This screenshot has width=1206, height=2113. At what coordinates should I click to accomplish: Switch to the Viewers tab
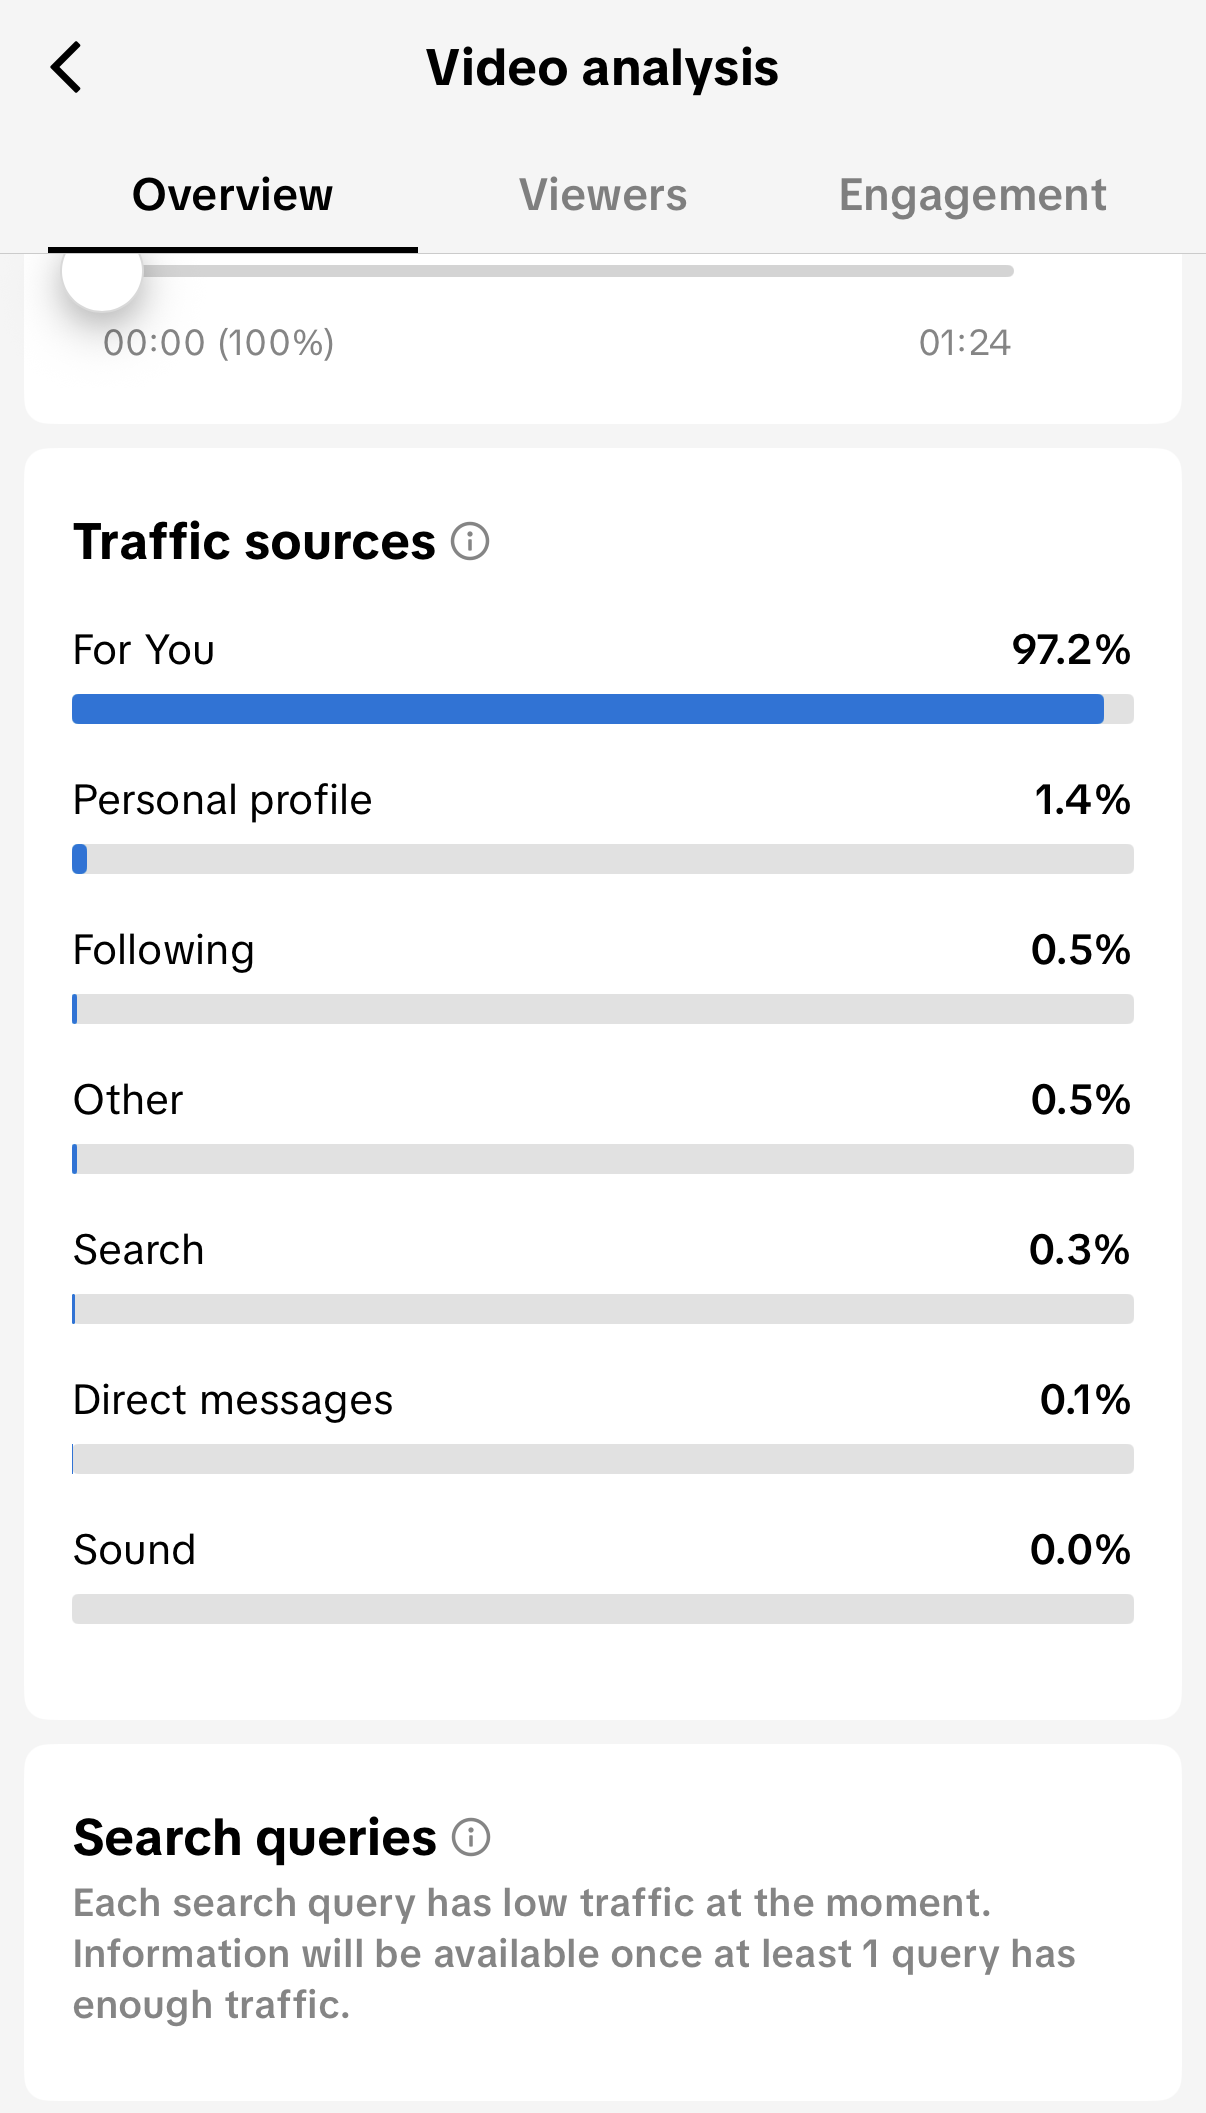[x=603, y=195]
